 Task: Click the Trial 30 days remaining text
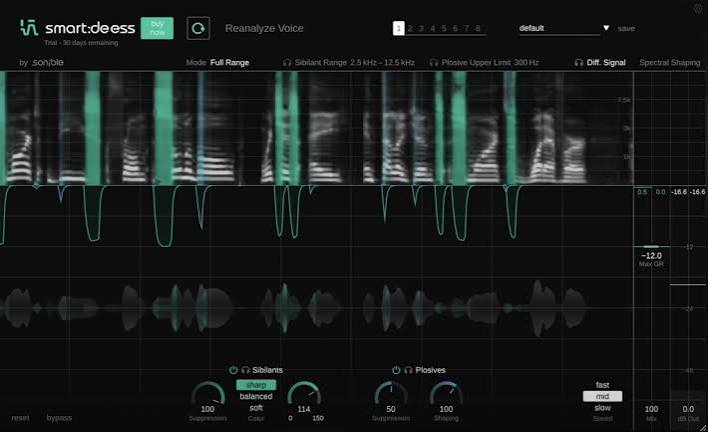click(x=81, y=43)
